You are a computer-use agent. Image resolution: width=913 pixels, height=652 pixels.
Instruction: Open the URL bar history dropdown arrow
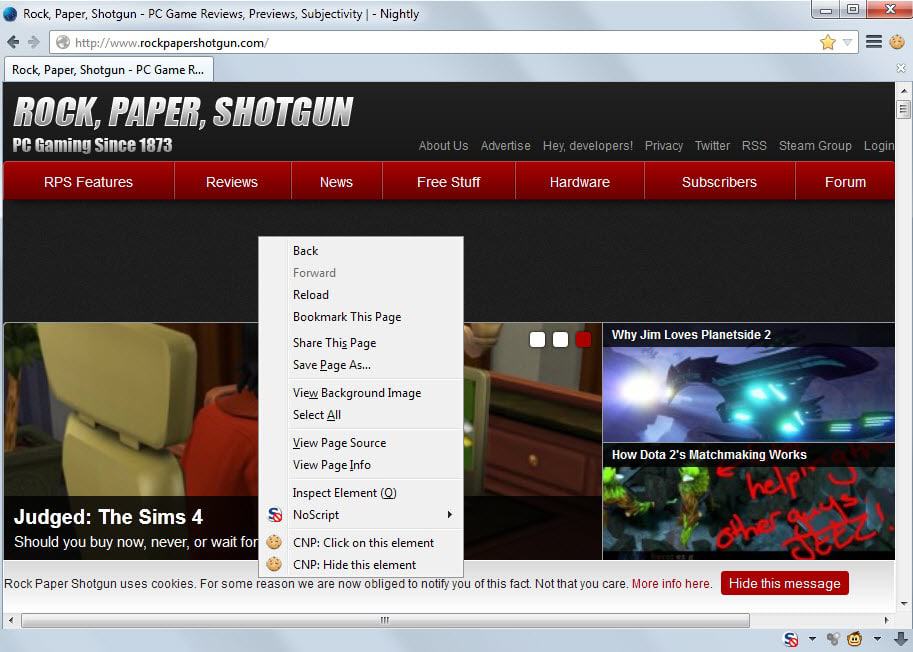click(x=847, y=42)
